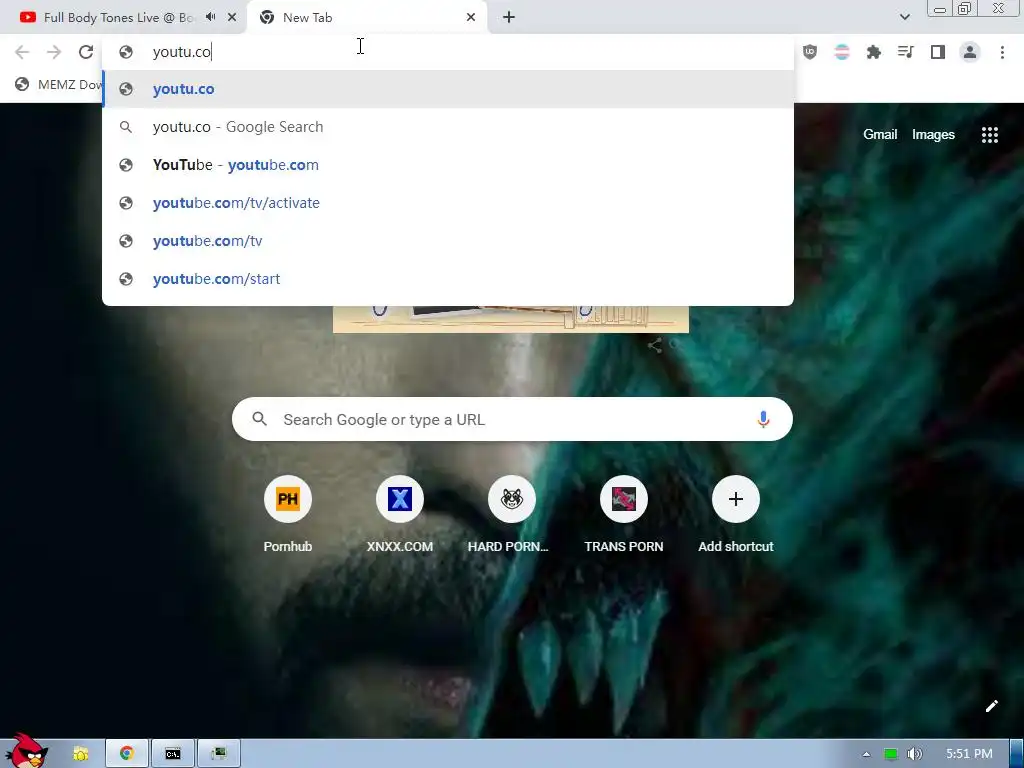Choose youtube.com/start suggestion
The height and width of the screenshot is (768, 1024).
pyautogui.click(x=448, y=278)
